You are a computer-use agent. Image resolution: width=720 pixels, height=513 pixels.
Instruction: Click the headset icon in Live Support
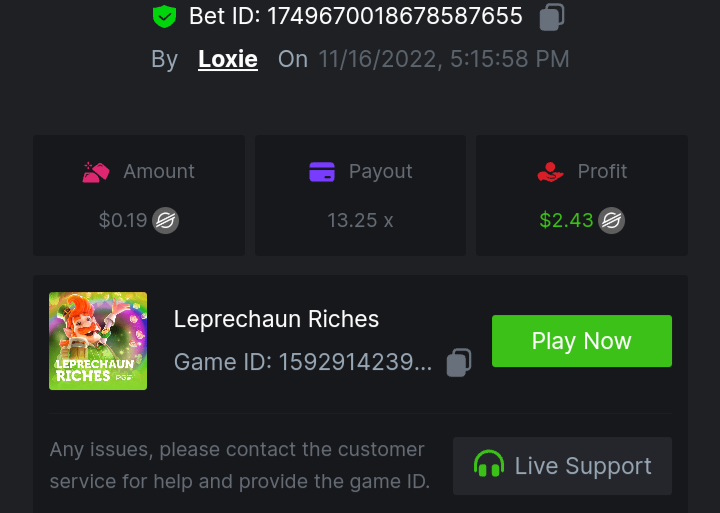489,466
